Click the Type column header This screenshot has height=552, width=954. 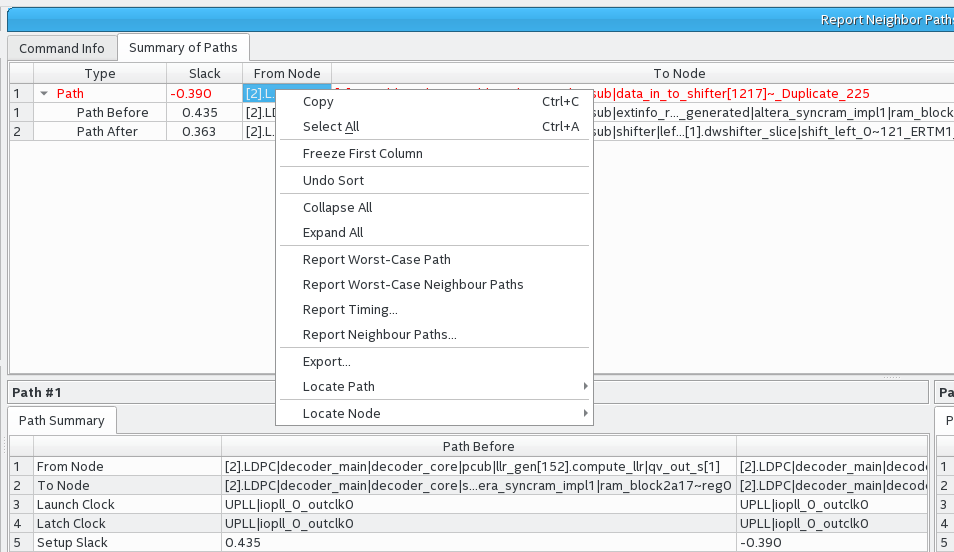(x=100, y=73)
